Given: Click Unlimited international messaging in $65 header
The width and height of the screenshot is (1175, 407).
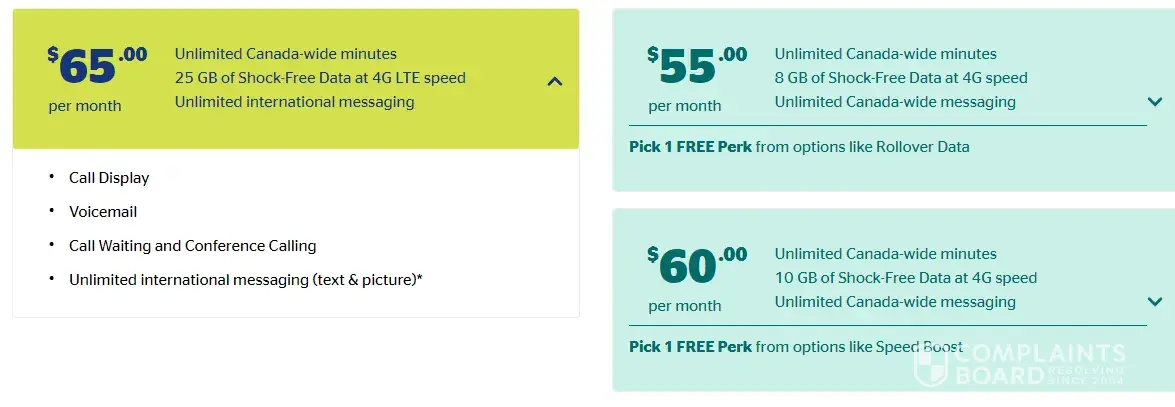Looking at the screenshot, I should 294,102.
